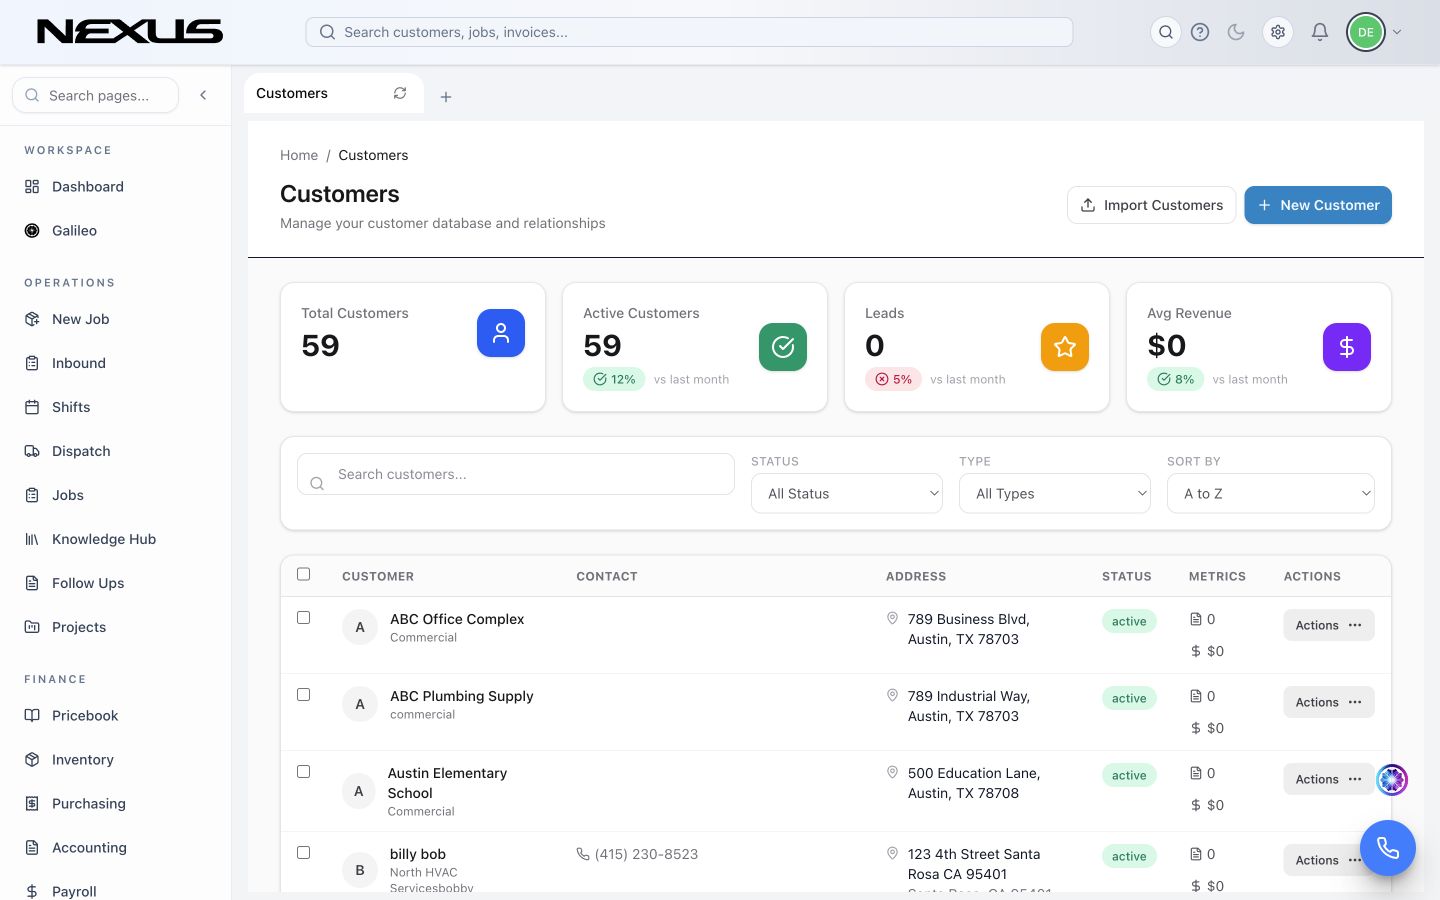The image size is (1440, 900).
Task: Select all customers with header checkbox
Action: click(304, 574)
